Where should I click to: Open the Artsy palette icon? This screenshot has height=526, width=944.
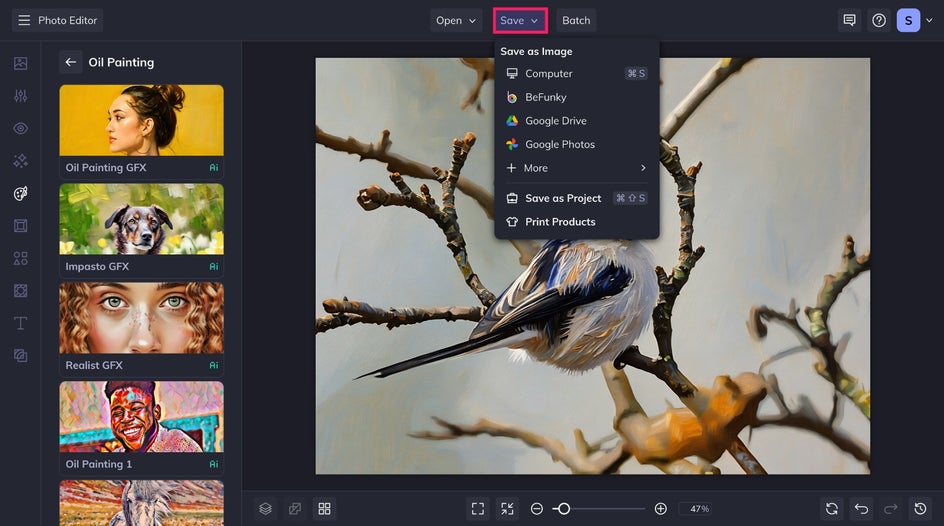(x=20, y=193)
